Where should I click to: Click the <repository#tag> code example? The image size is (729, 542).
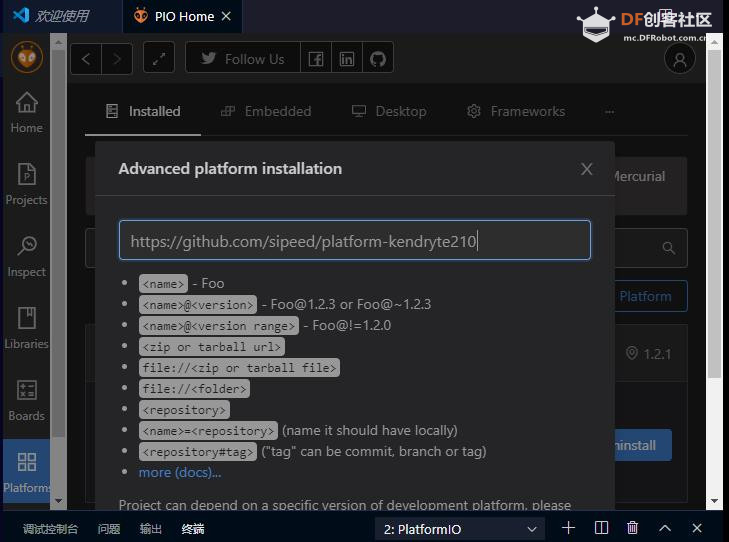click(x=198, y=451)
